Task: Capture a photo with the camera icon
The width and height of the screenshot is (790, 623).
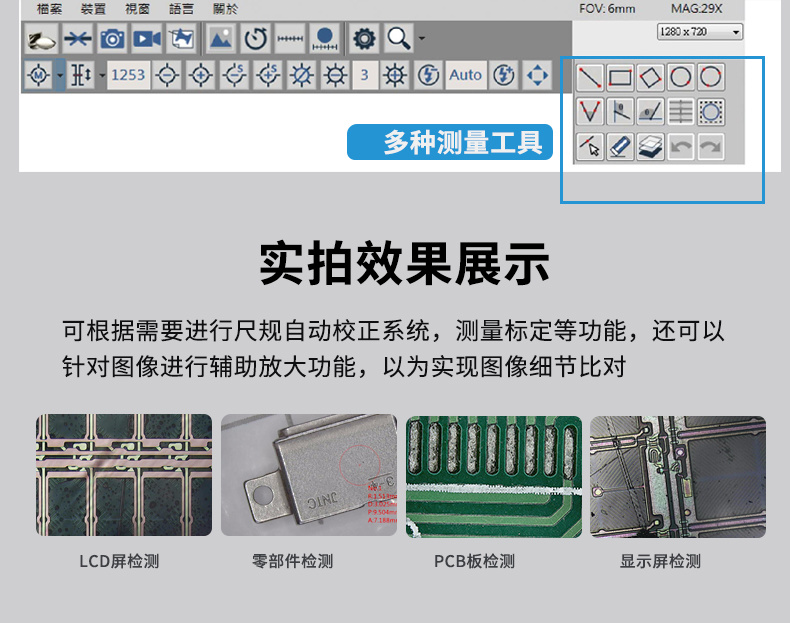Action: coord(112,38)
